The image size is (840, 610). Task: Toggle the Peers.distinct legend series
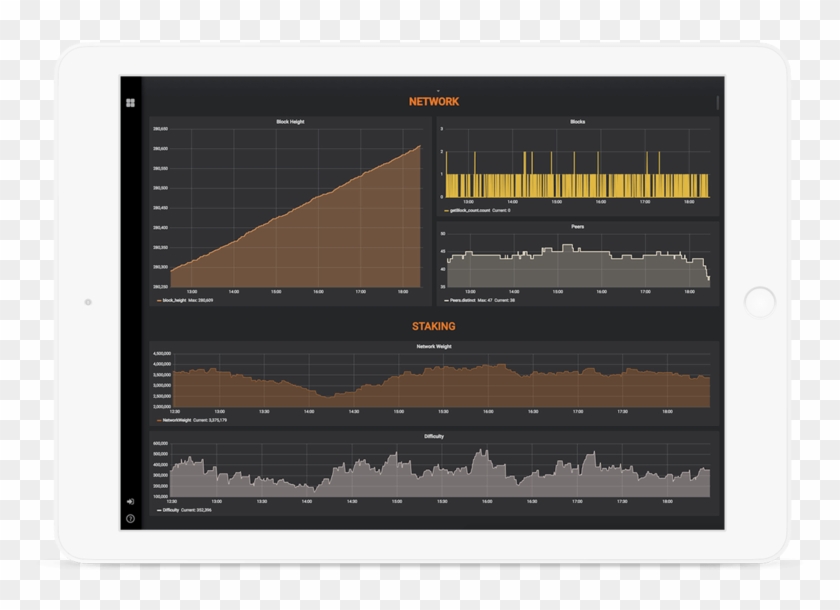coord(467,300)
